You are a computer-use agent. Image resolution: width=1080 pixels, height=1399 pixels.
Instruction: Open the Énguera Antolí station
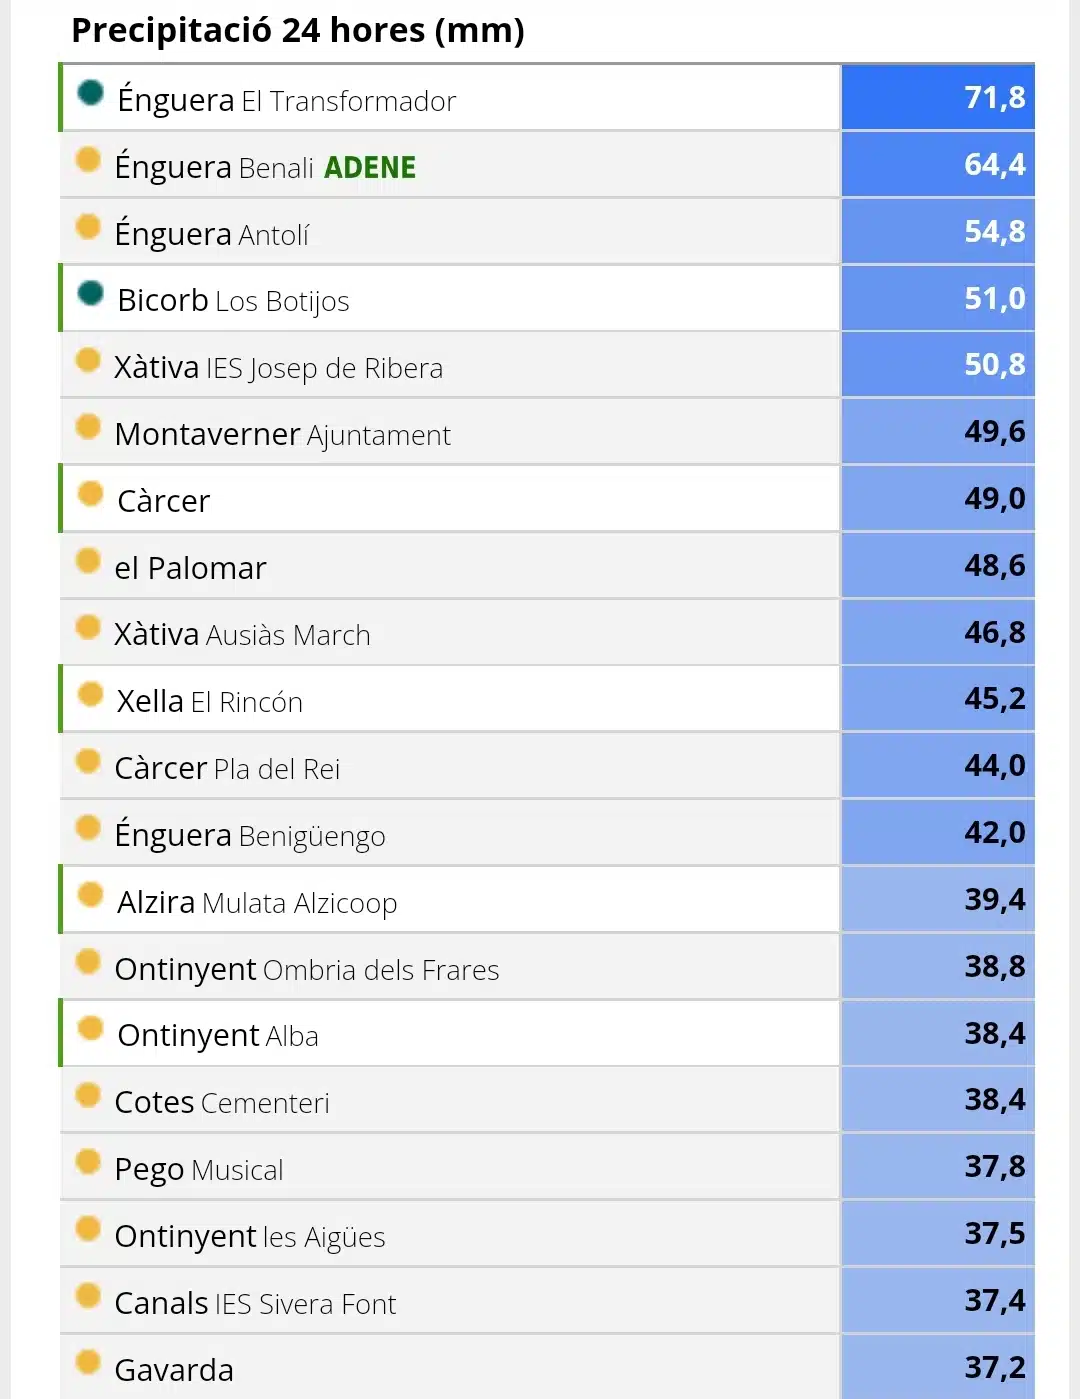tap(212, 233)
